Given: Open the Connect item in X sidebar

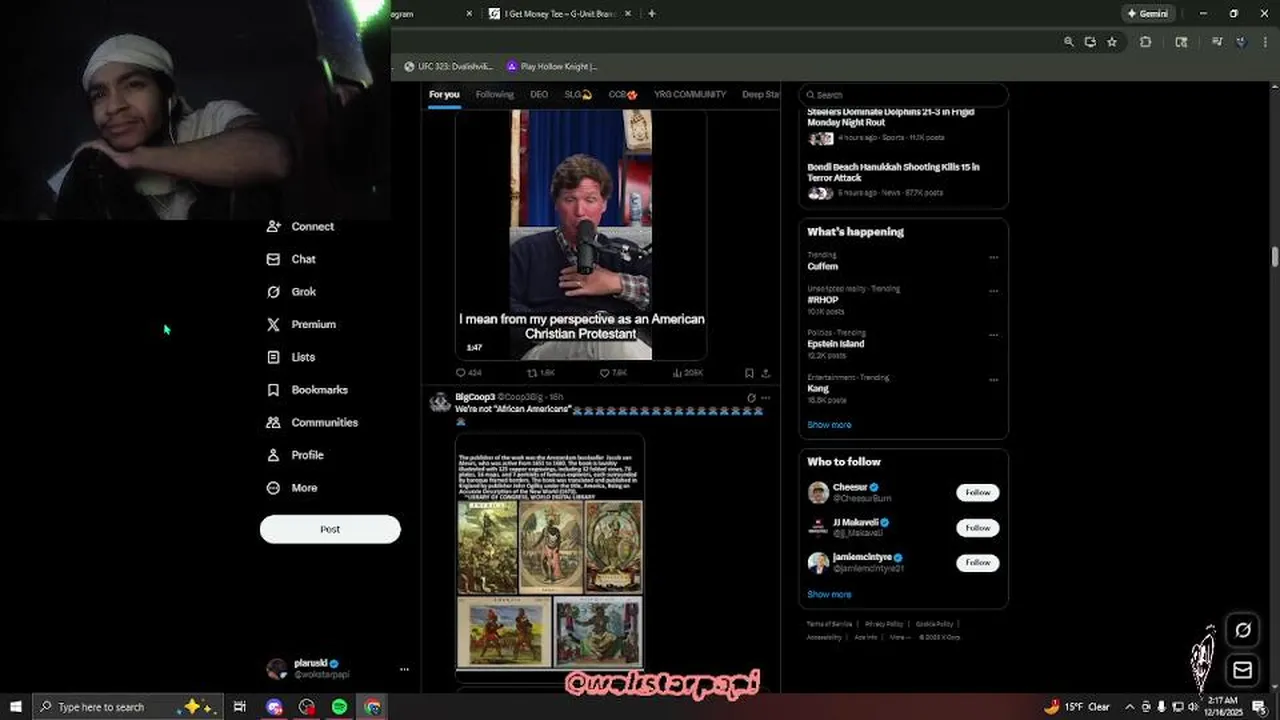Looking at the screenshot, I should point(300,226).
